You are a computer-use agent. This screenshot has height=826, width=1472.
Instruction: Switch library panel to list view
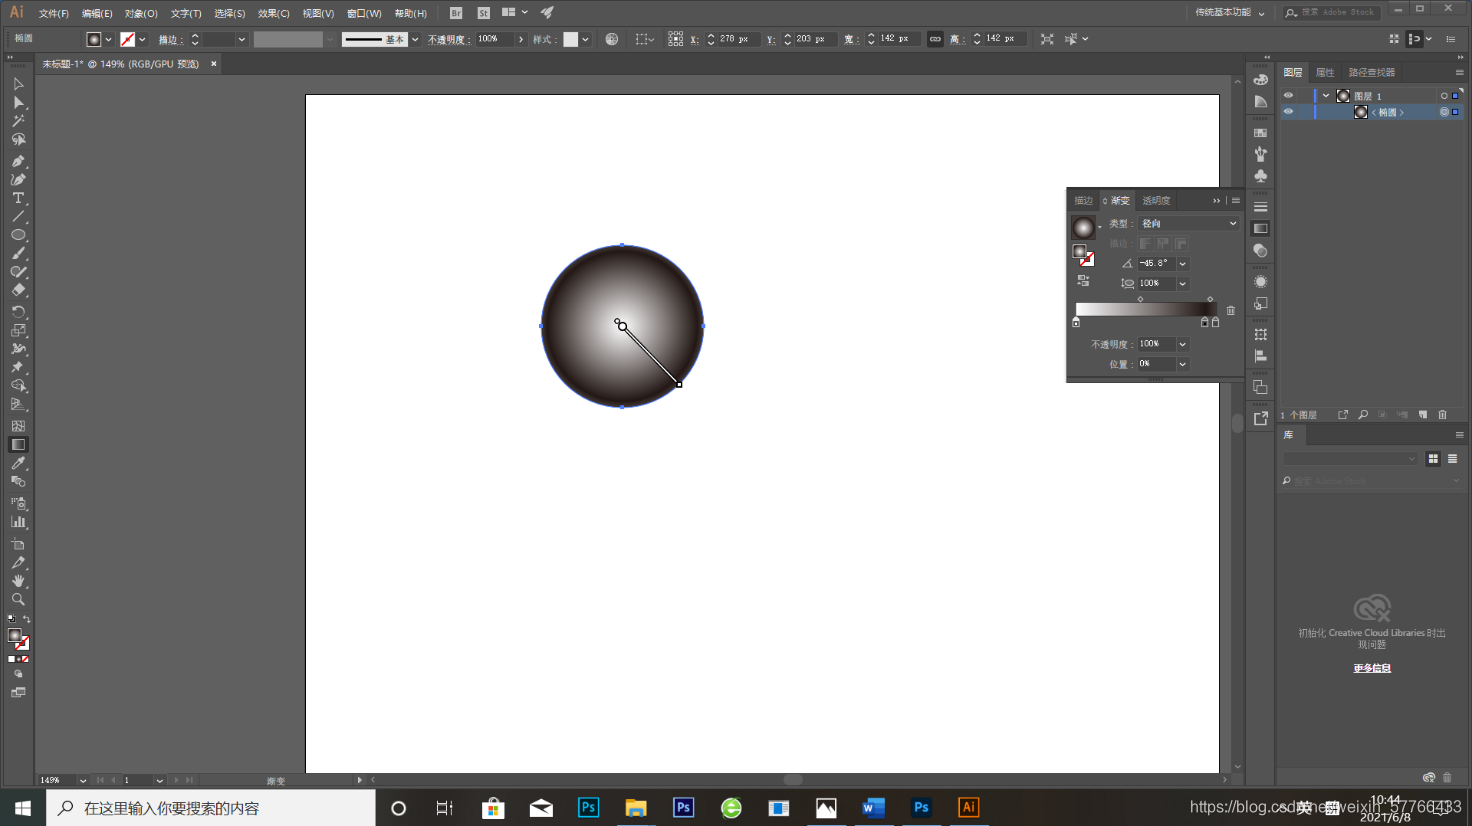tap(1452, 458)
